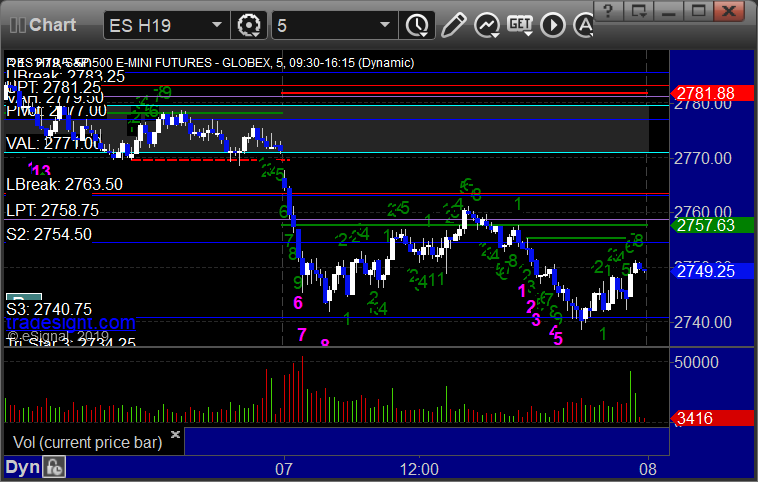Click the Dyn scaling label
Viewport: 758px width, 482px height.
point(22,467)
